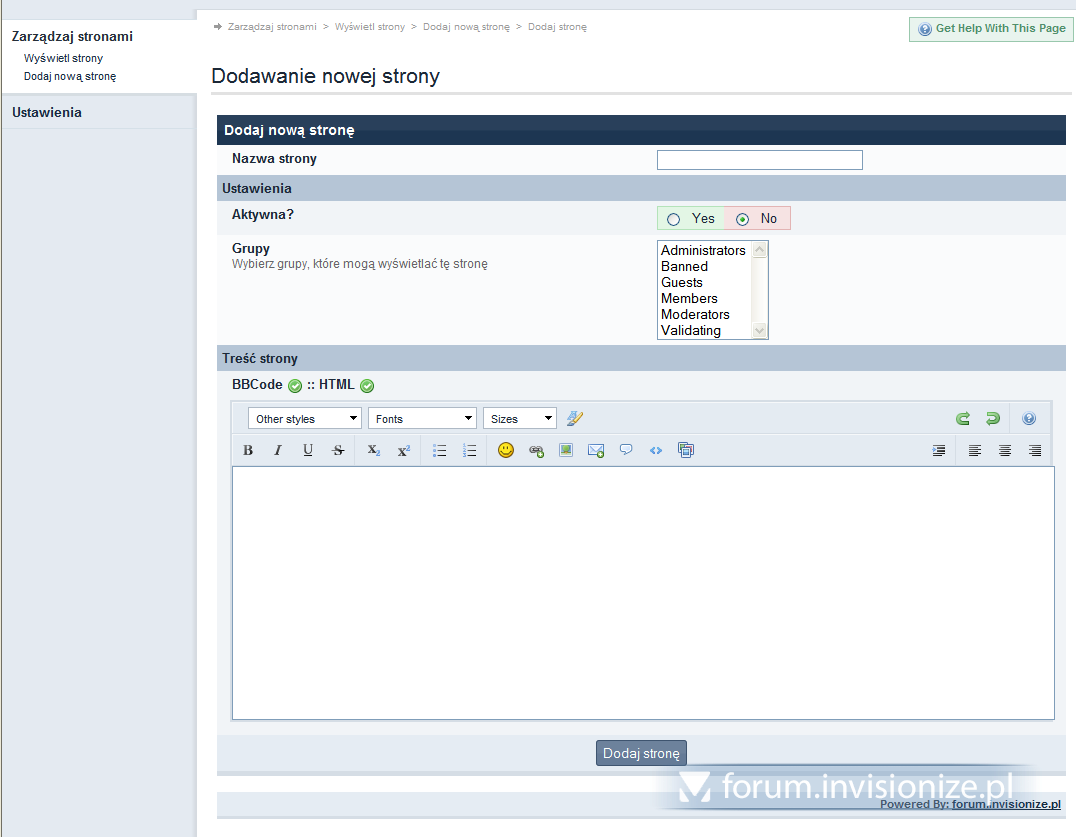Open the Other styles dropdown
This screenshot has width=1076, height=837.
point(304,419)
